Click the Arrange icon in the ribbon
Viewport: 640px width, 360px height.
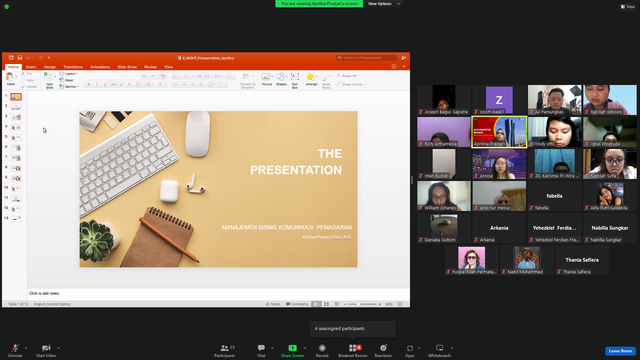(311, 77)
